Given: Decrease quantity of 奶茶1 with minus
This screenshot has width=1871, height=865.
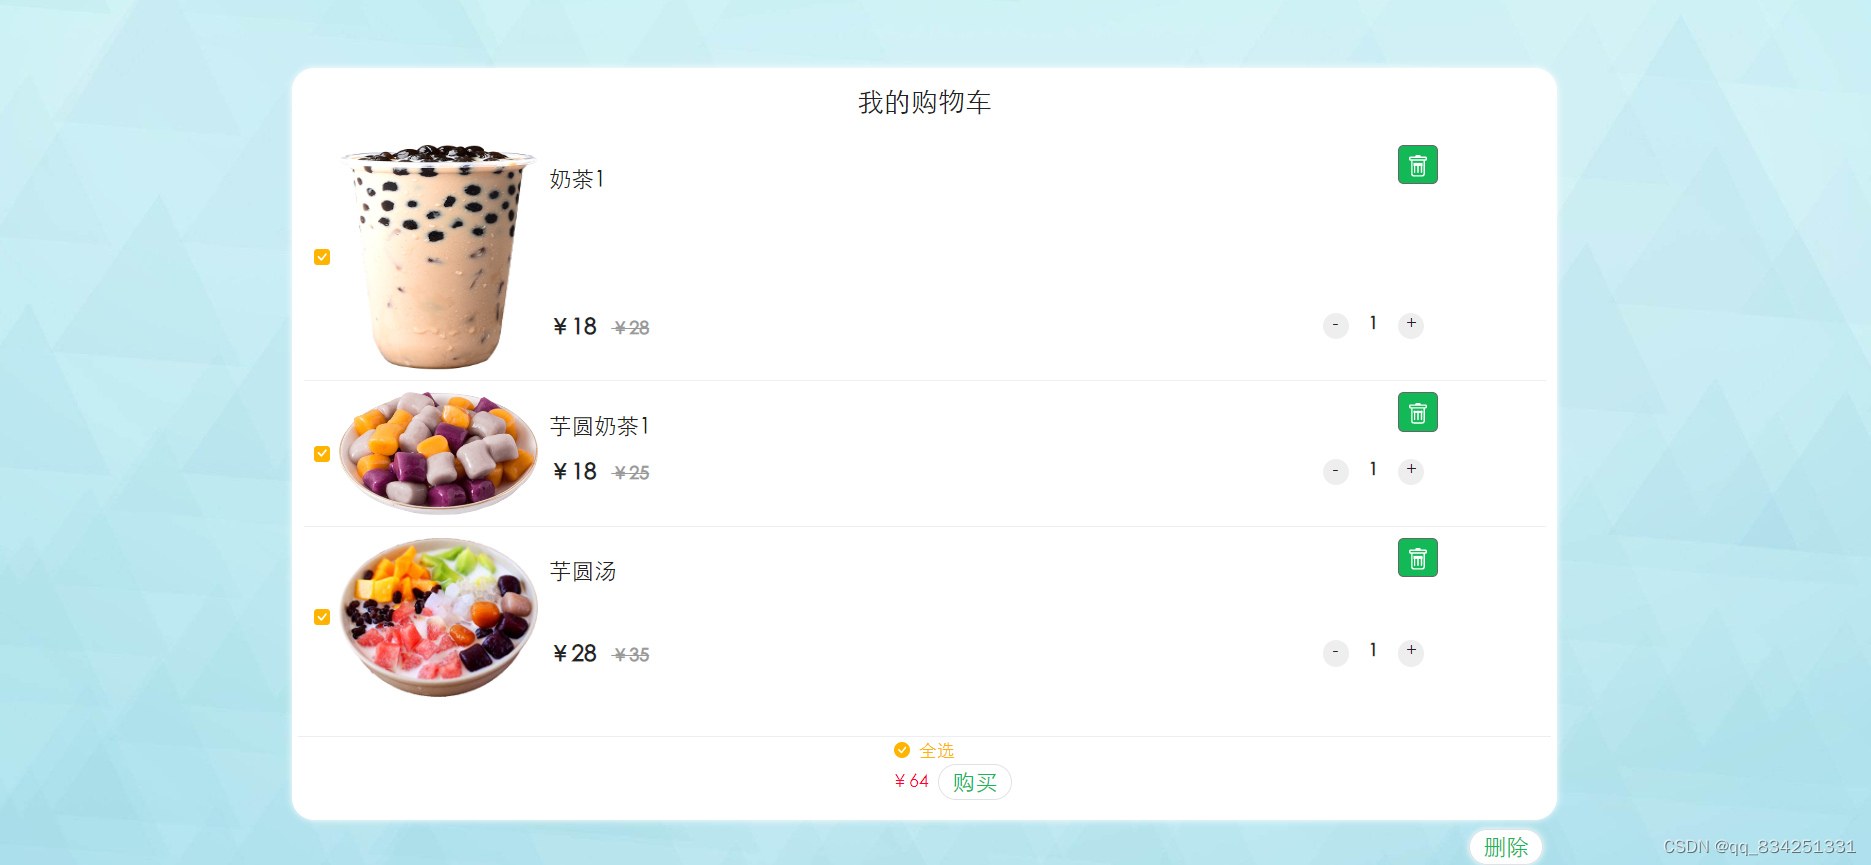Looking at the screenshot, I should (x=1336, y=325).
